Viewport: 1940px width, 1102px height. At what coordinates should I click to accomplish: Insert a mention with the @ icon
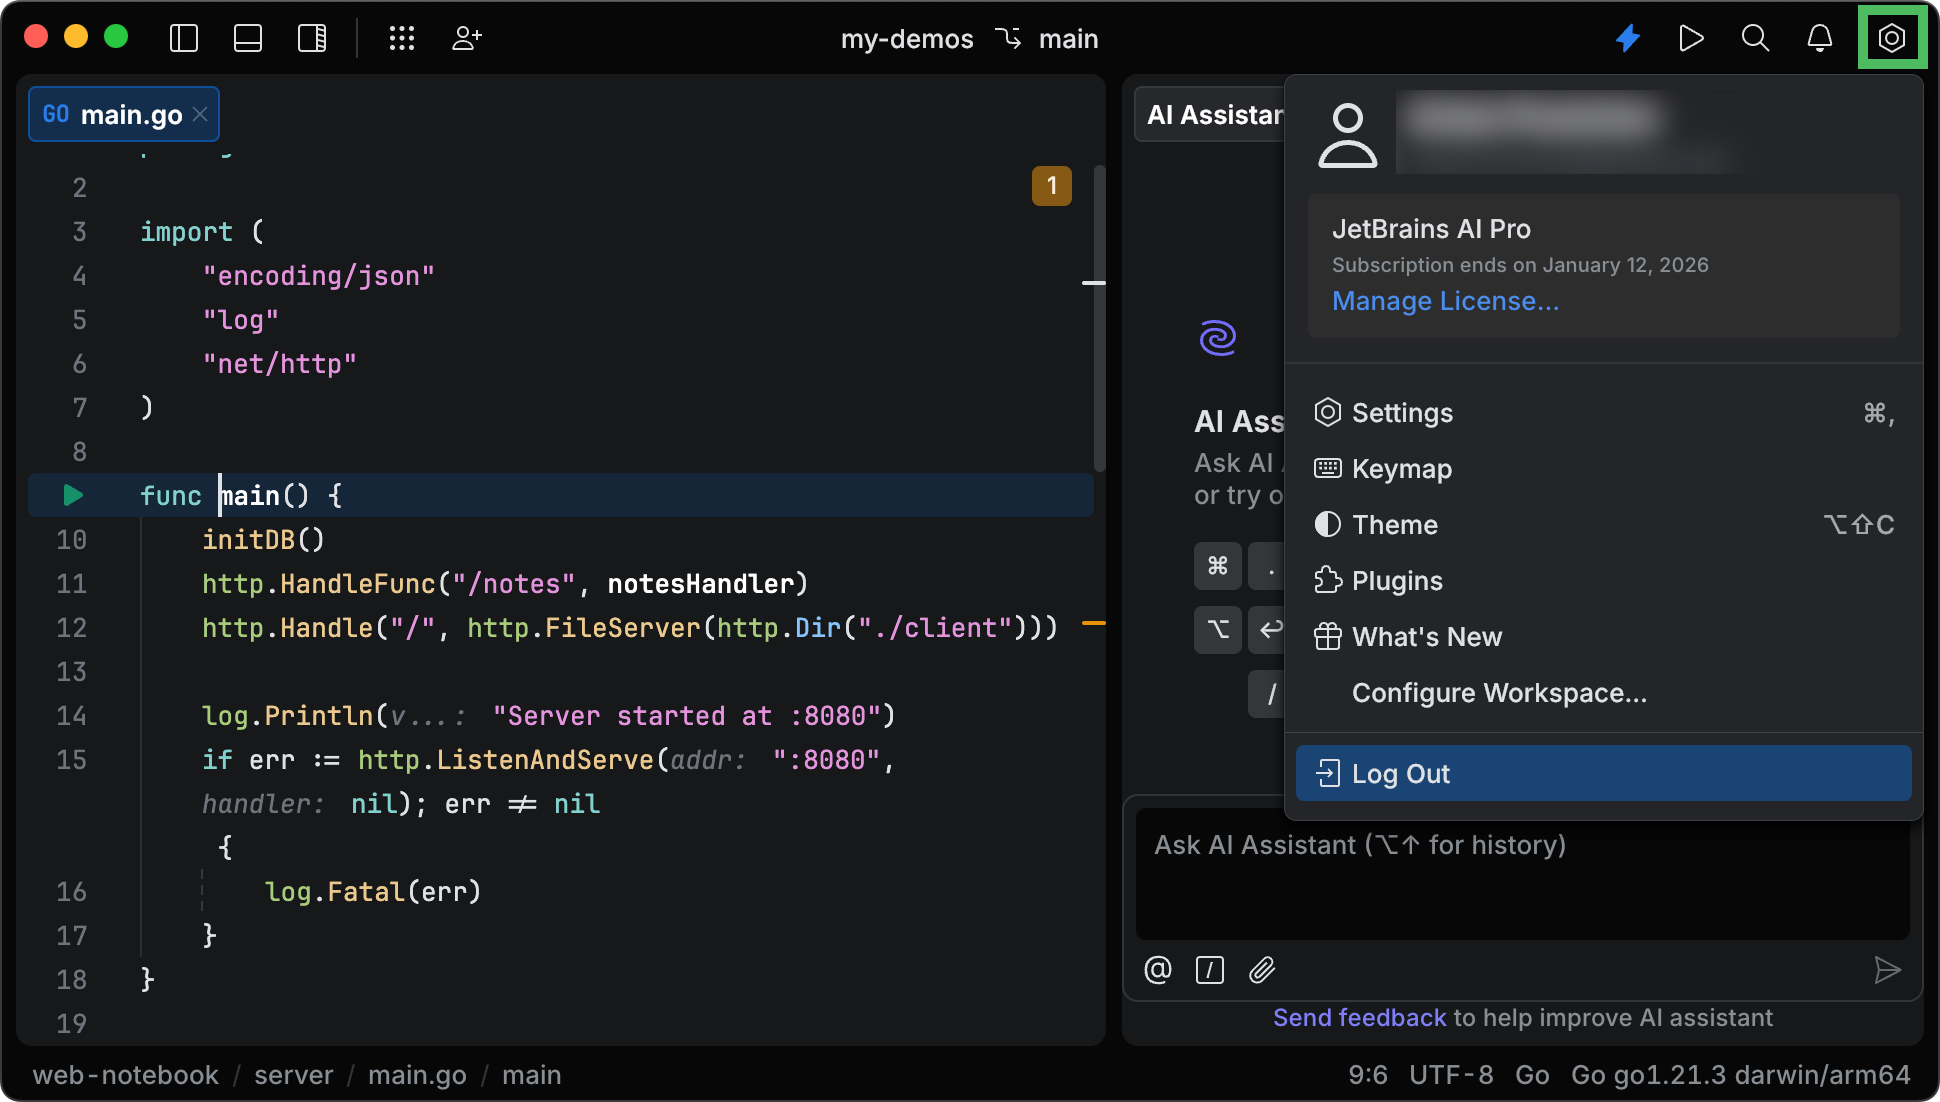click(x=1157, y=970)
